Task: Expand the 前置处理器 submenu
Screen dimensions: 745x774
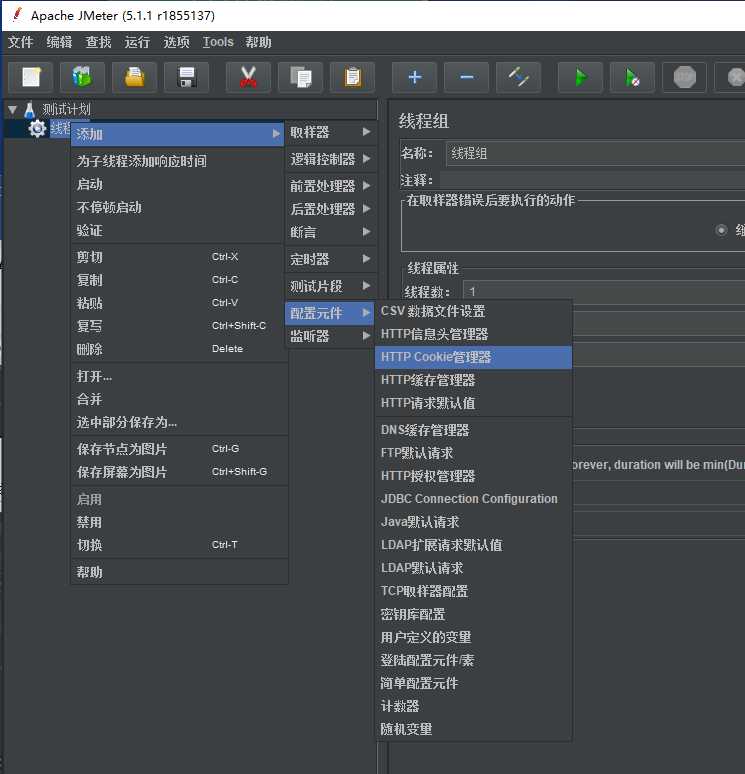Action: pos(331,186)
